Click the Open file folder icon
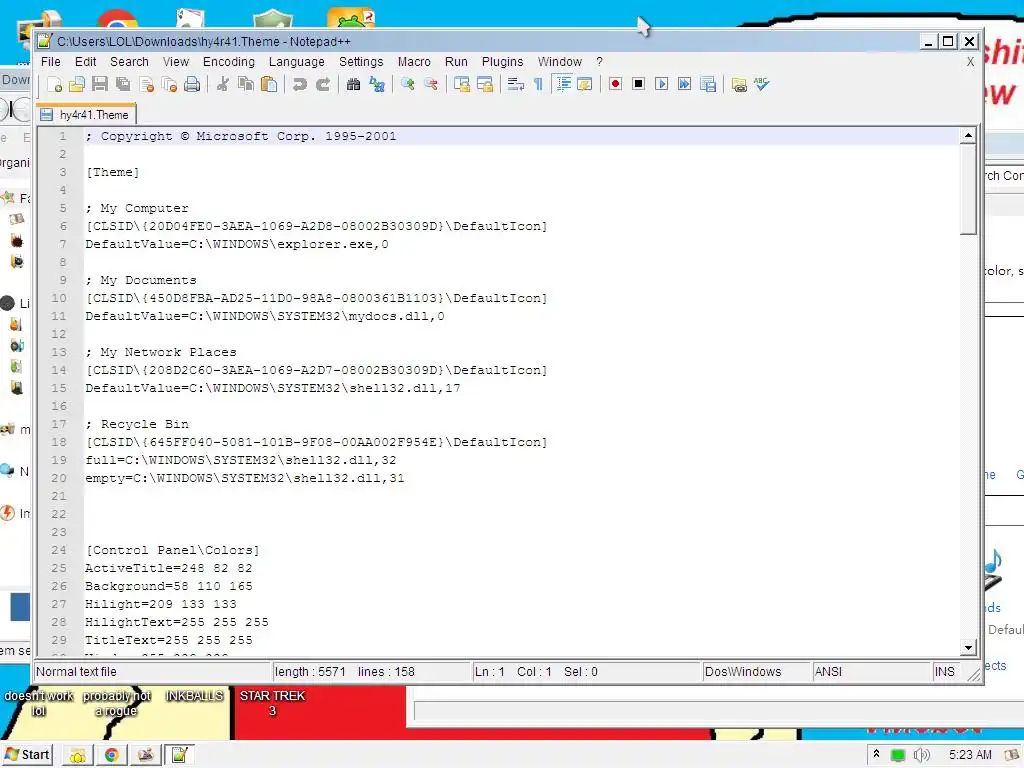Viewport: 1024px width, 768px height. click(x=77, y=84)
